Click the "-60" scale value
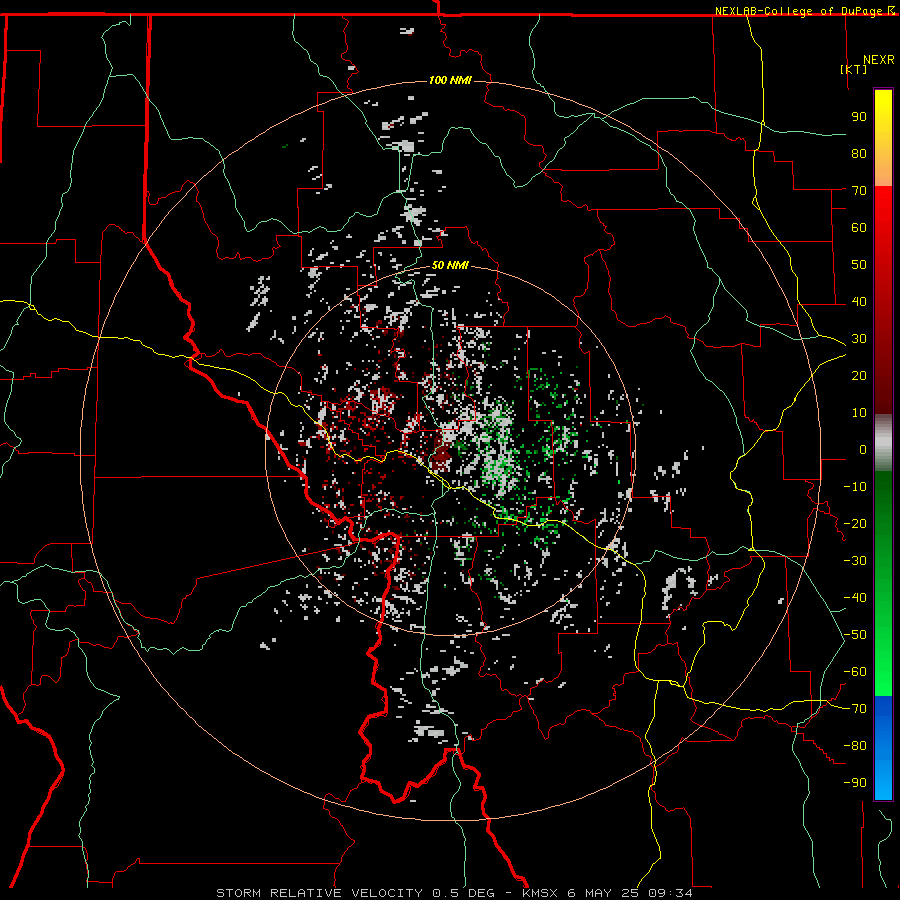This screenshot has width=900, height=900. [855, 672]
